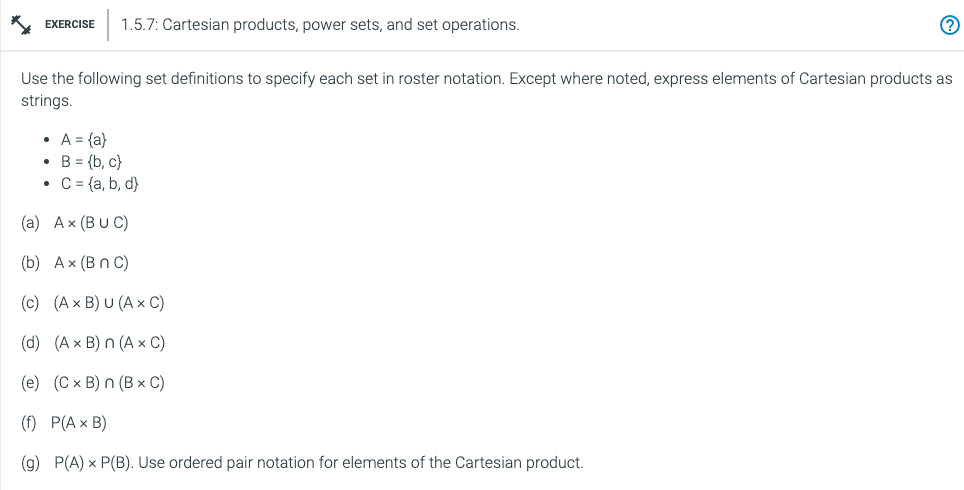Click the item letter marker (d)
The image size is (964, 490).
tap(31, 343)
